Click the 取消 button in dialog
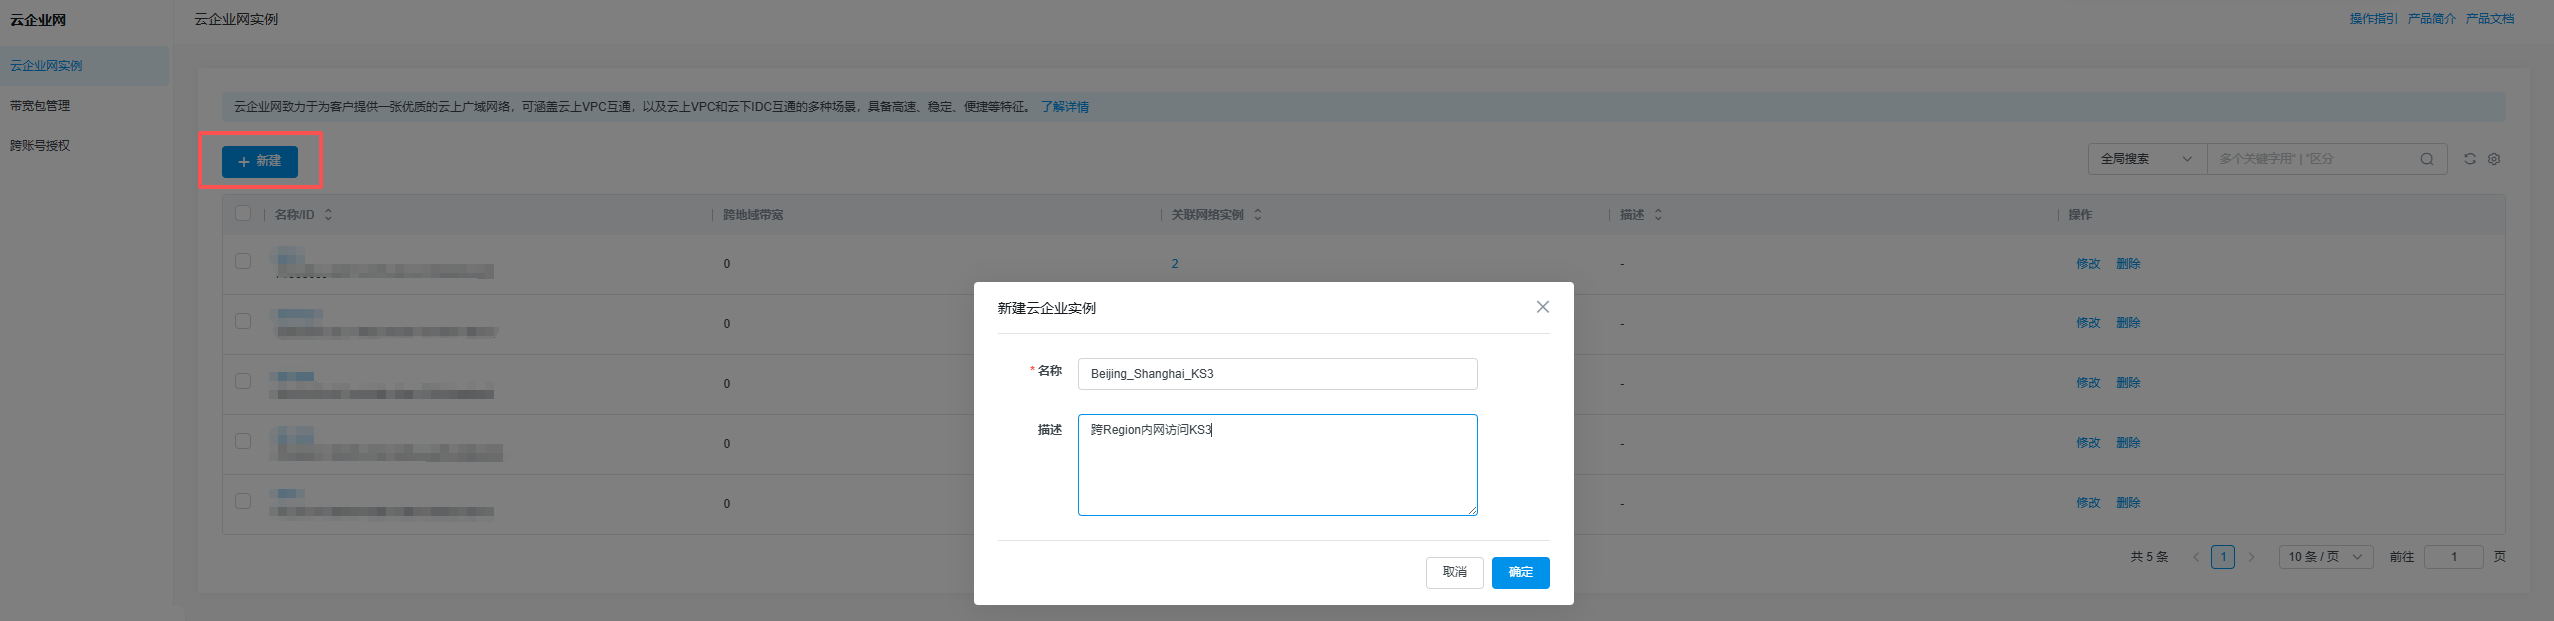The image size is (2554, 621). 1454,572
